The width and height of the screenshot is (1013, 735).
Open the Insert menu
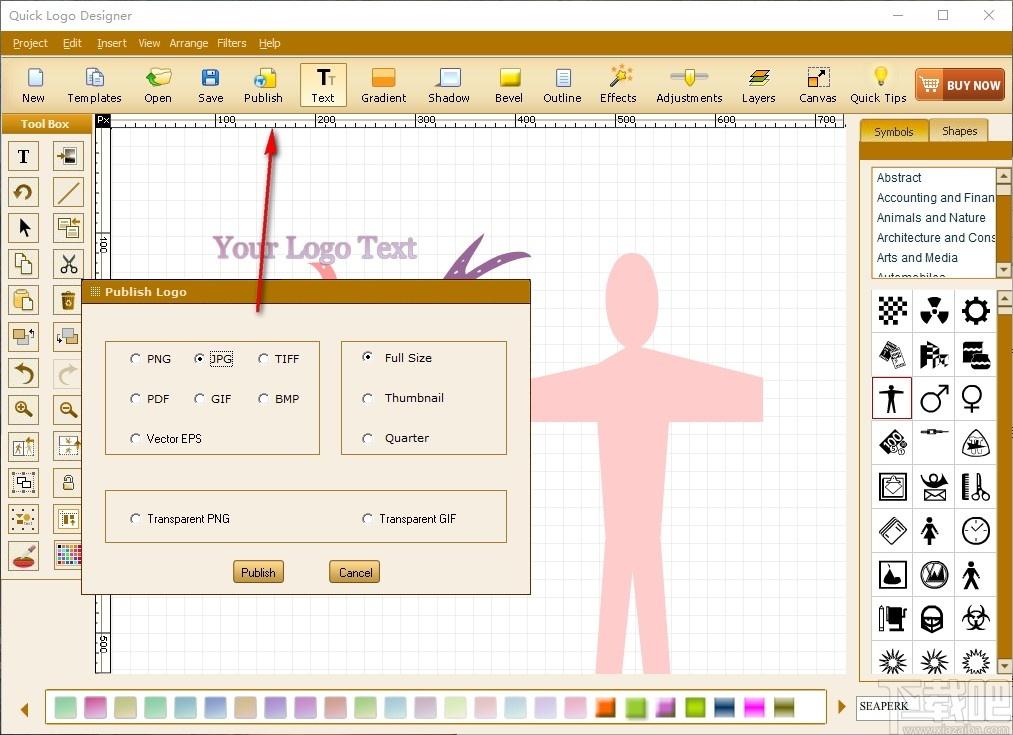pos(112,43)
